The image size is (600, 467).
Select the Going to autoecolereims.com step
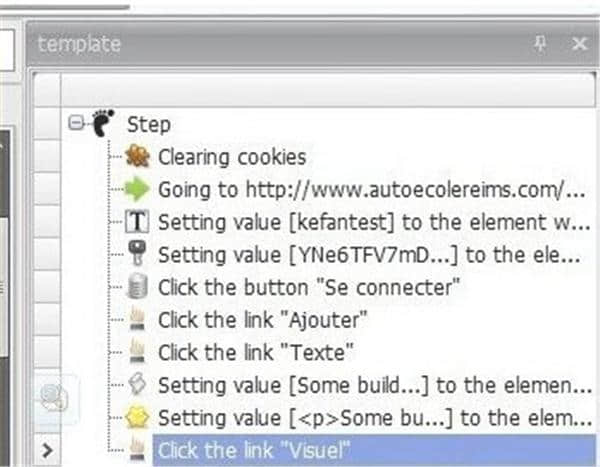point(370,189)
